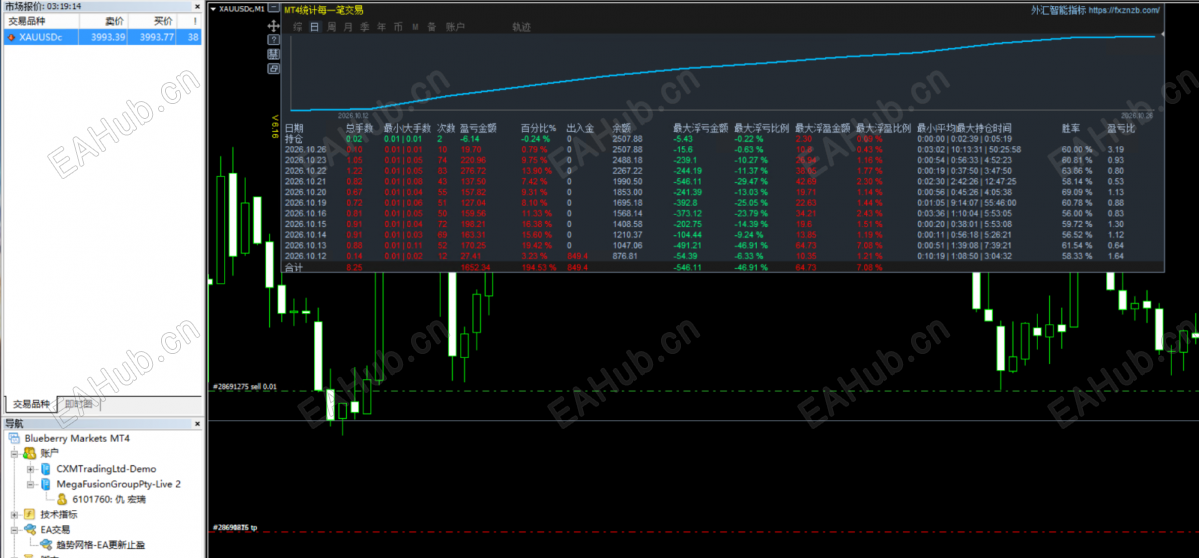1199x558 pixels.
Task: Open the https://fxznzb.com/ link
Action: [1123, 10]
